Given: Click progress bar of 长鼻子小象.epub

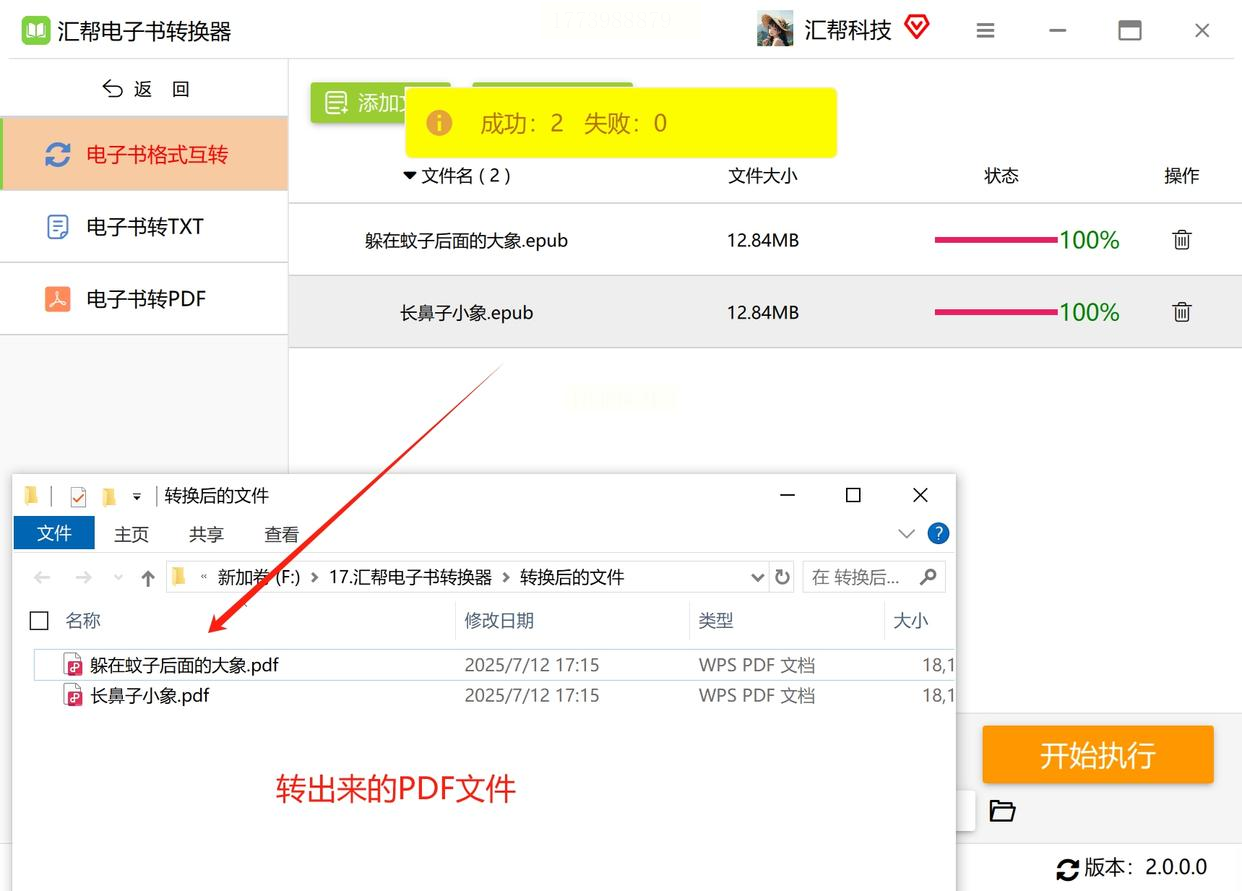Looking at the screenshot, I should coord(996,312).
